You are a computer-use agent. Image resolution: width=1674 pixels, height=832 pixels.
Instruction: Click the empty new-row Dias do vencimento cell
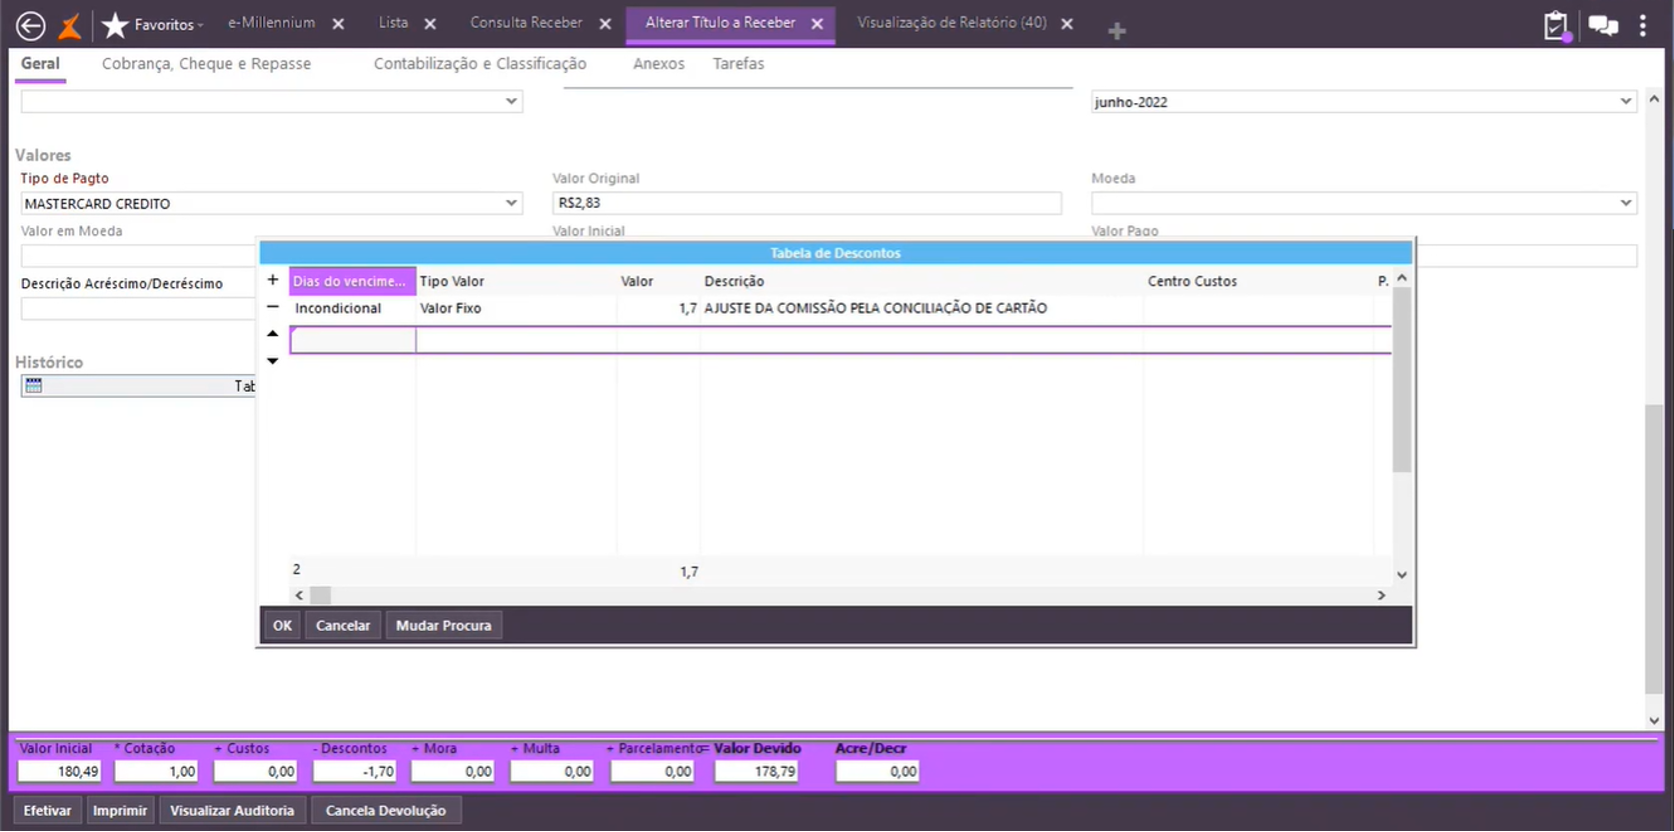coord(352,340)
